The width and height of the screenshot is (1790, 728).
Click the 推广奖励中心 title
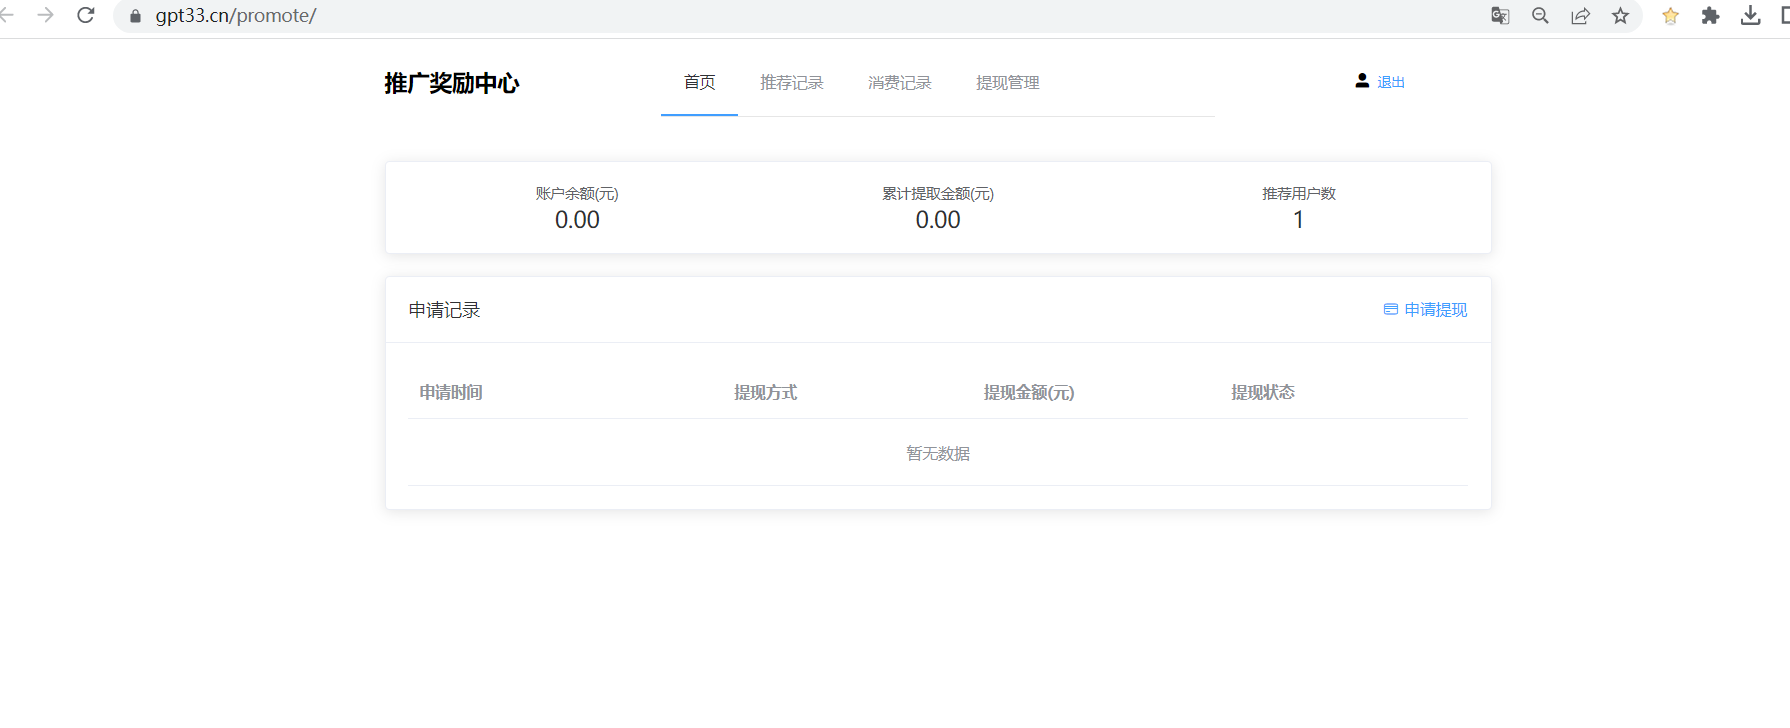[x=452, y=83]
